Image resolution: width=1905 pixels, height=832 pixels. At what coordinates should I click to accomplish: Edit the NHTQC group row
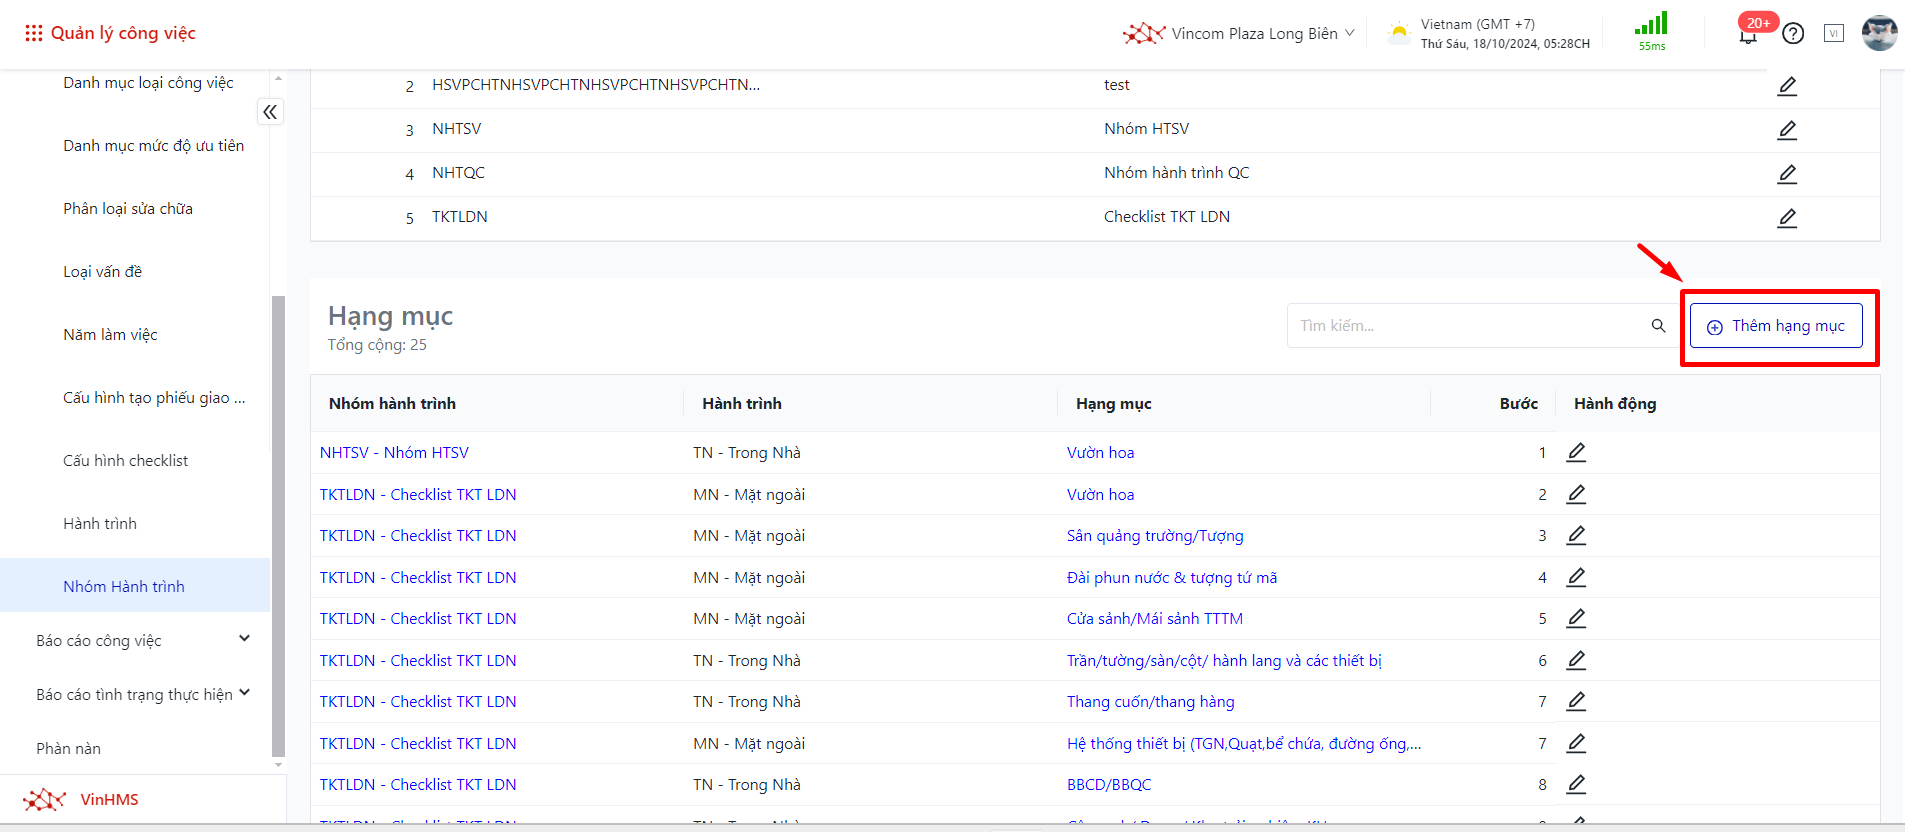(x=1787, y=174)
